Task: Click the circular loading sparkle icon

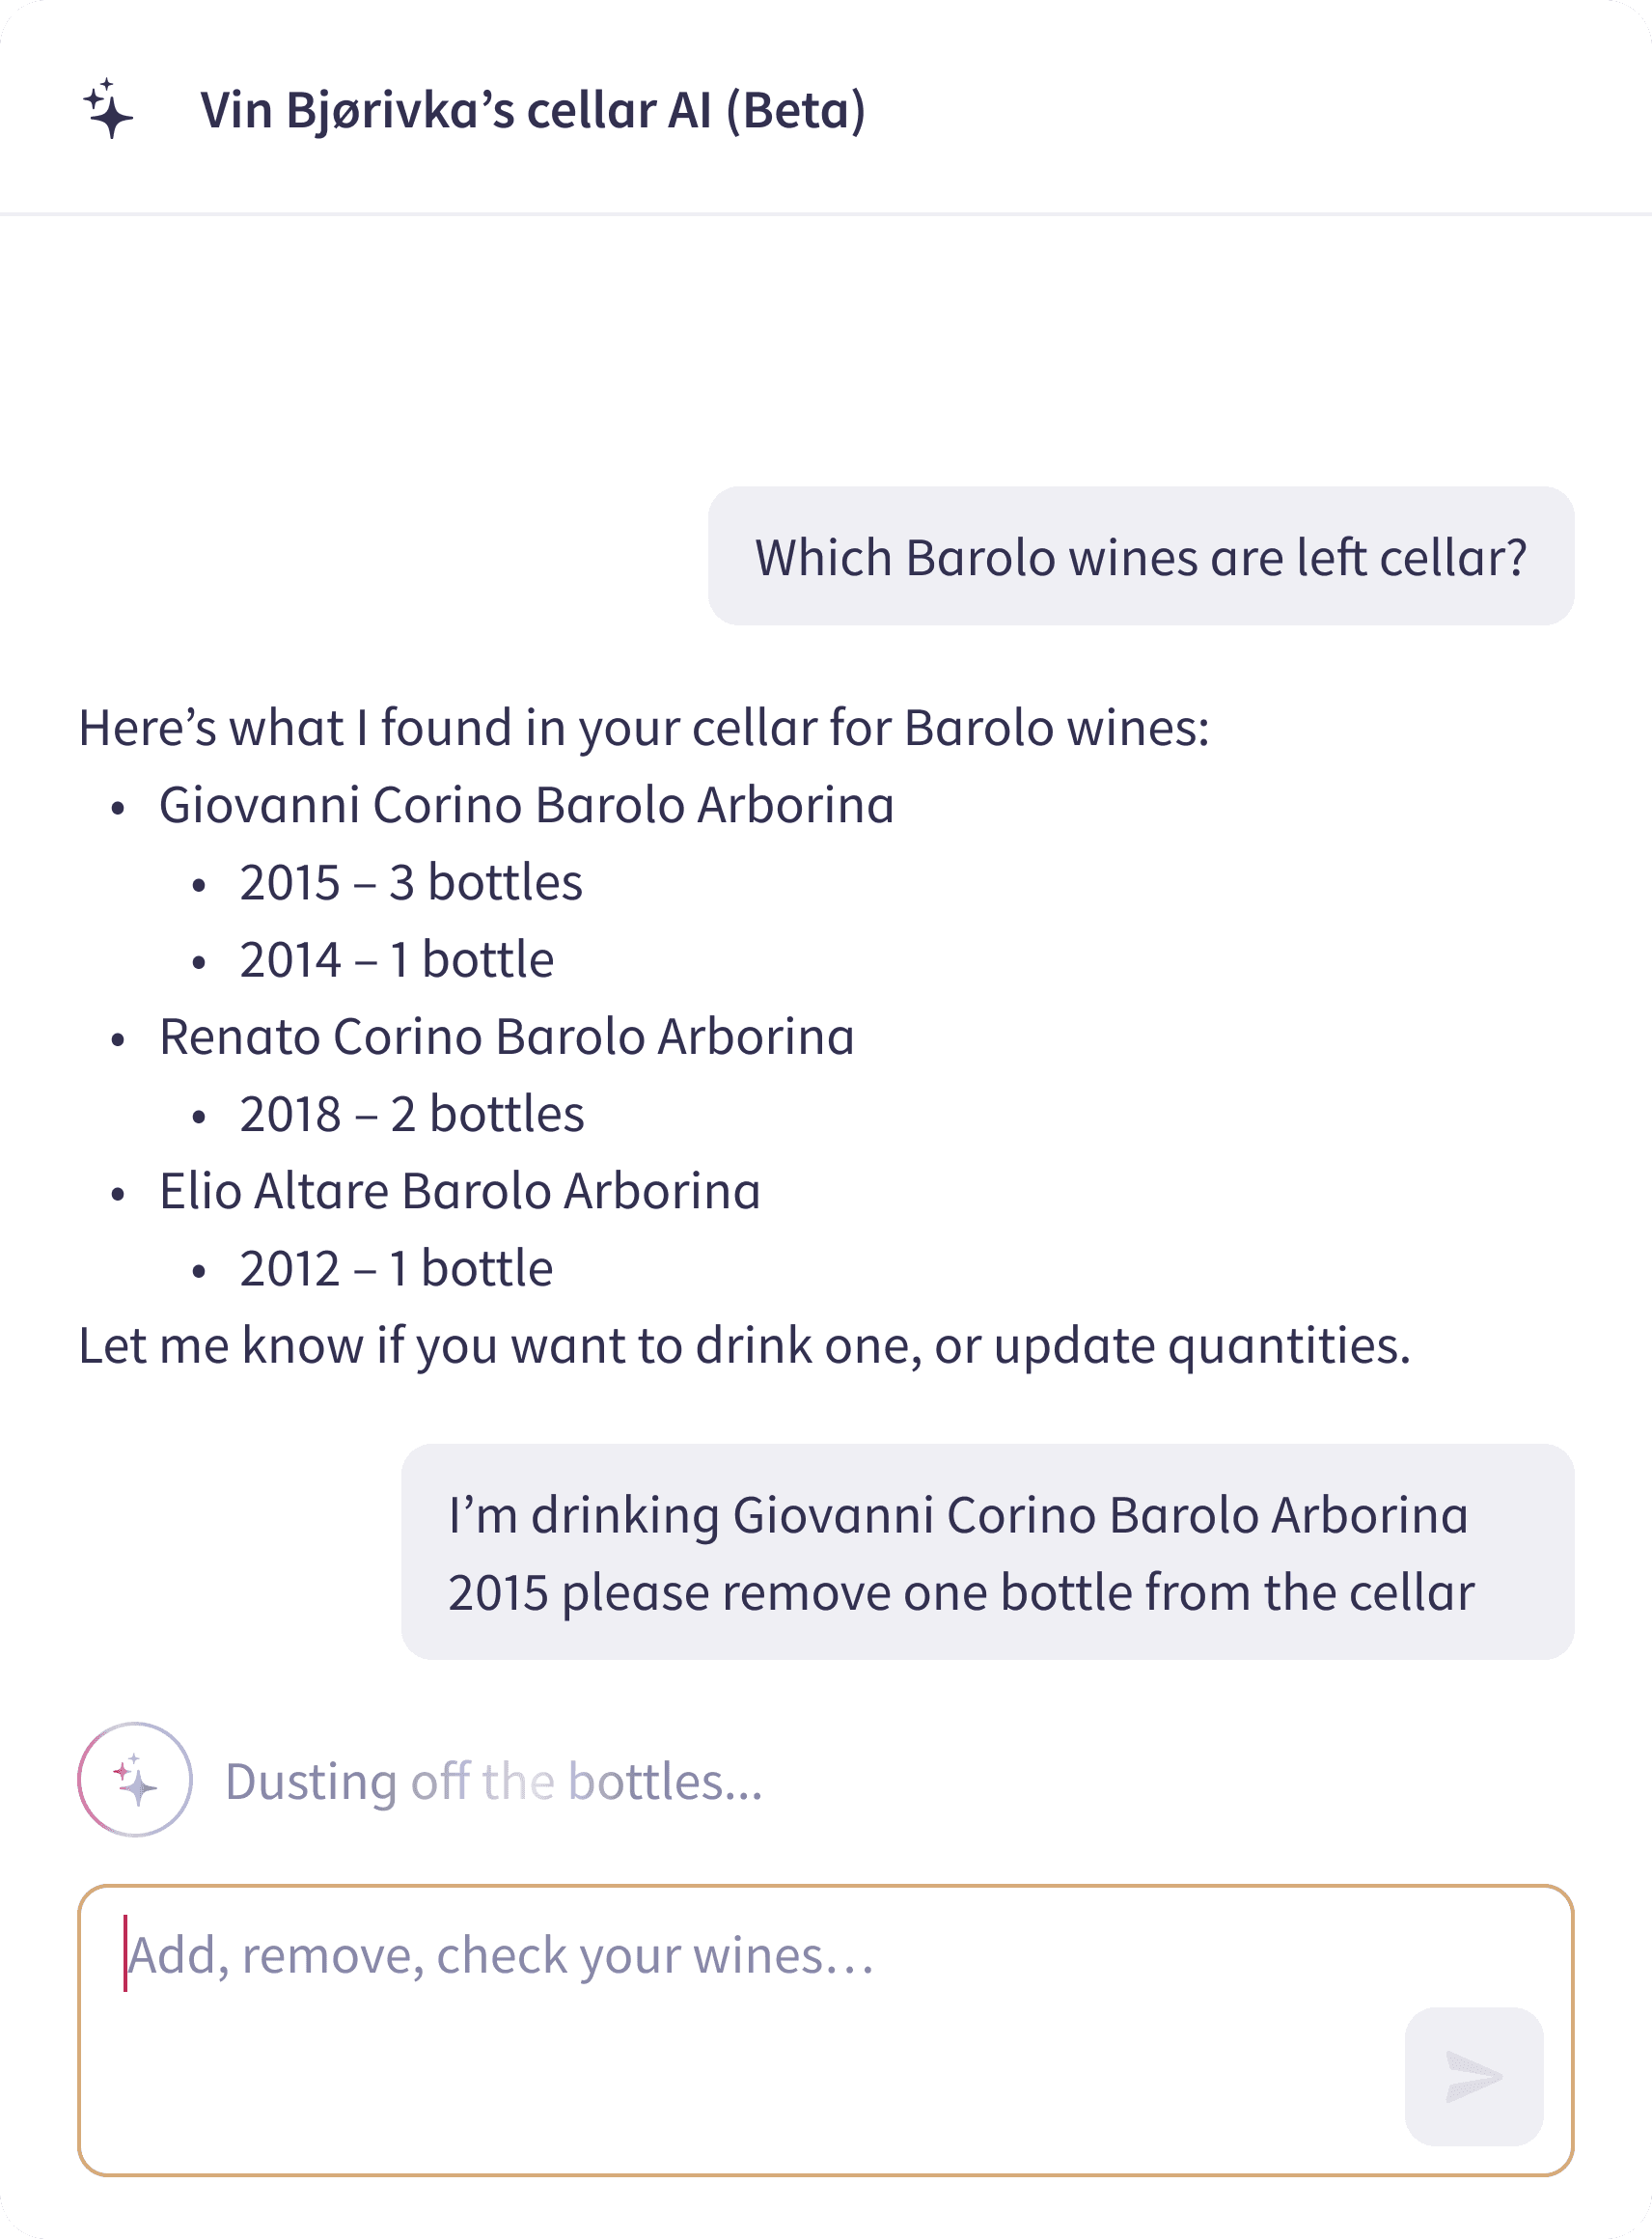Action: point(135,1779)
